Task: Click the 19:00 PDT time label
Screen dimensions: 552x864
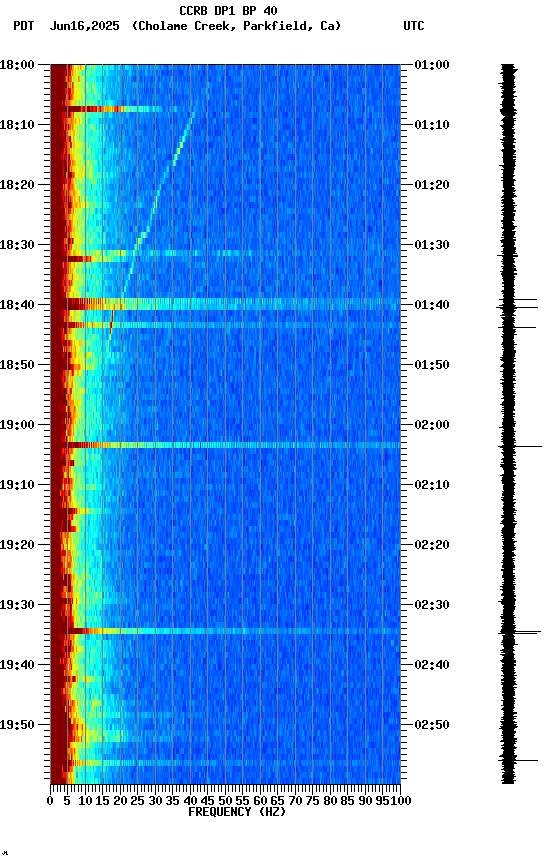Action: tap(17, 425)
